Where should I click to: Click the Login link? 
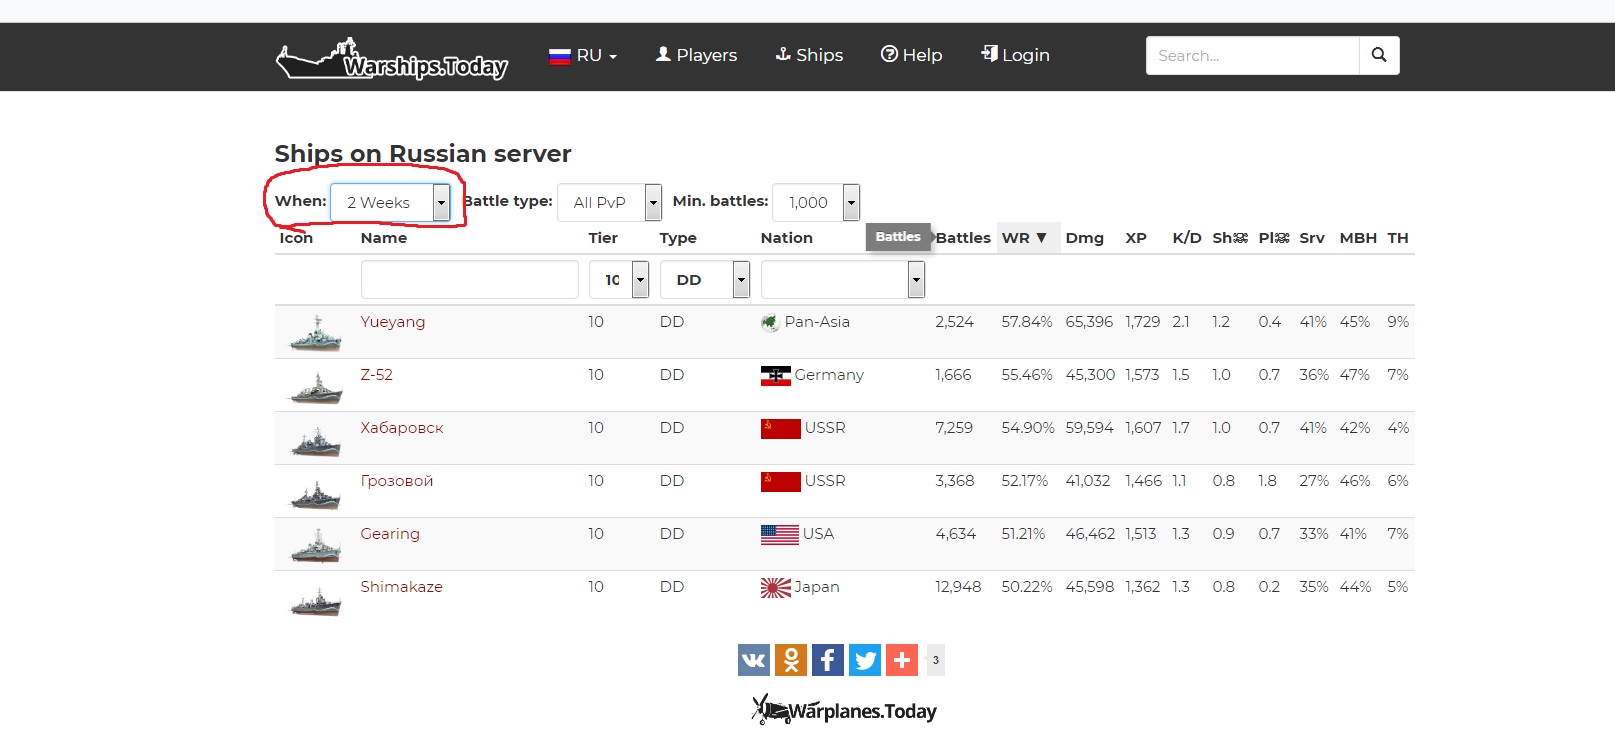[1015, 56]
